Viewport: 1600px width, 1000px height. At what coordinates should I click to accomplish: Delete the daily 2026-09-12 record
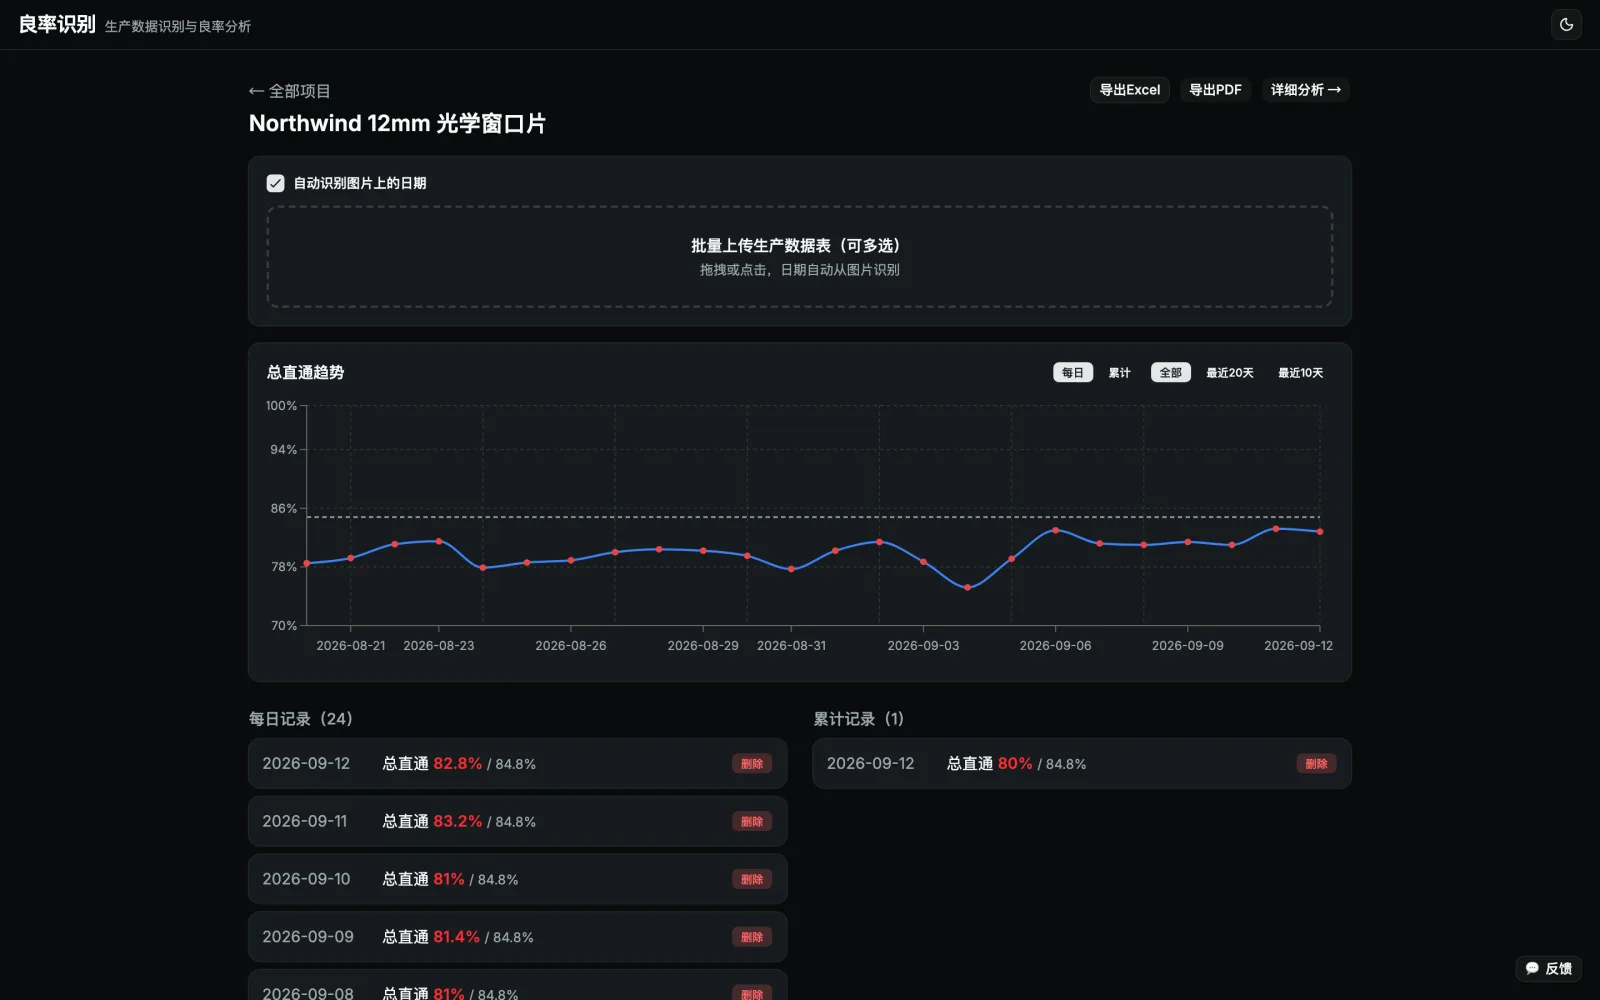point(752,764)
